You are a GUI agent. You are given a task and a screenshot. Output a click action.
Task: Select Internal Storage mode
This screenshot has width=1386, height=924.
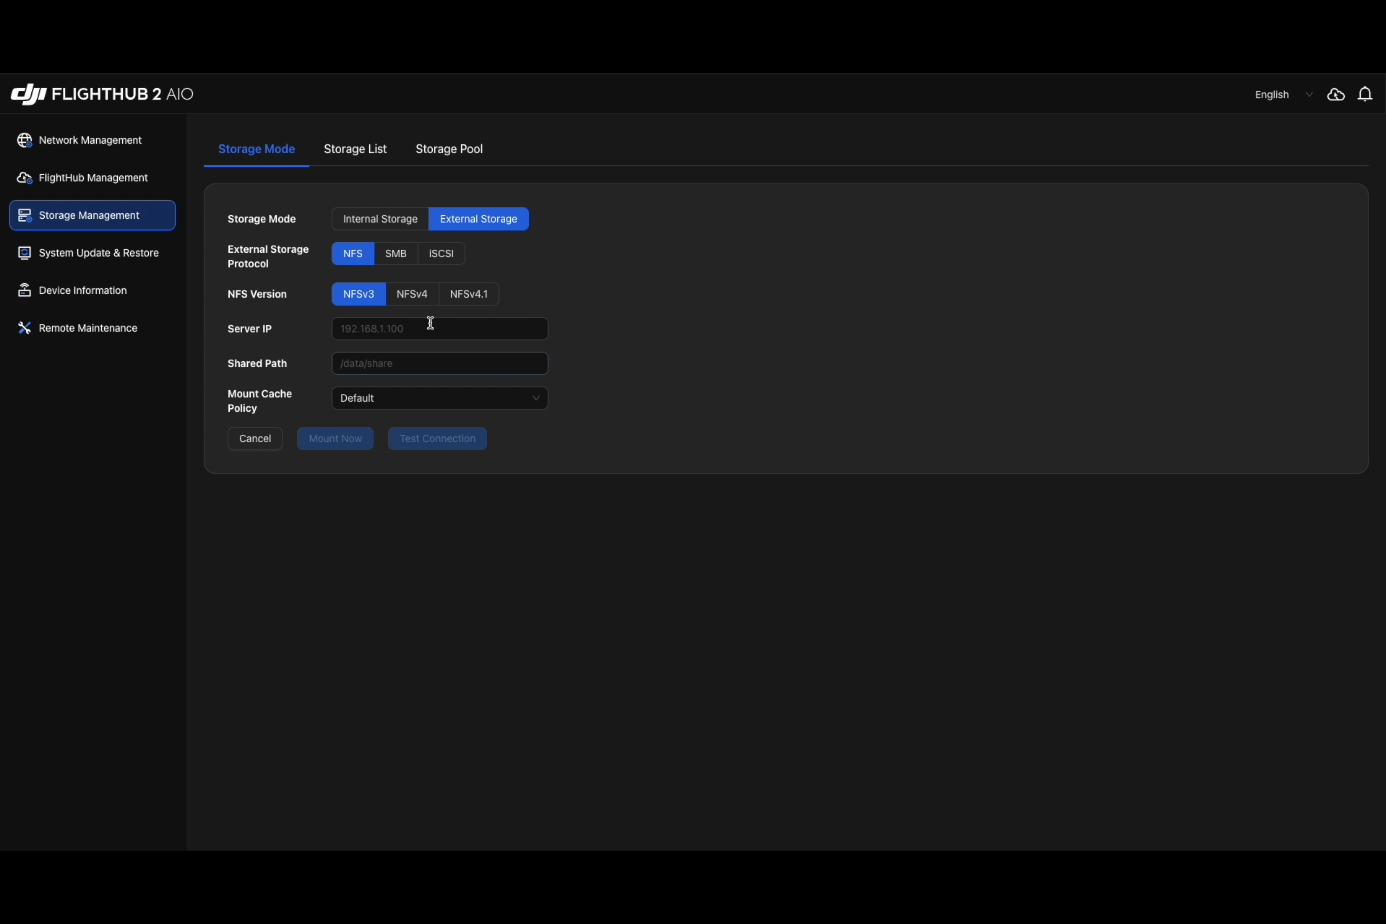379,219
